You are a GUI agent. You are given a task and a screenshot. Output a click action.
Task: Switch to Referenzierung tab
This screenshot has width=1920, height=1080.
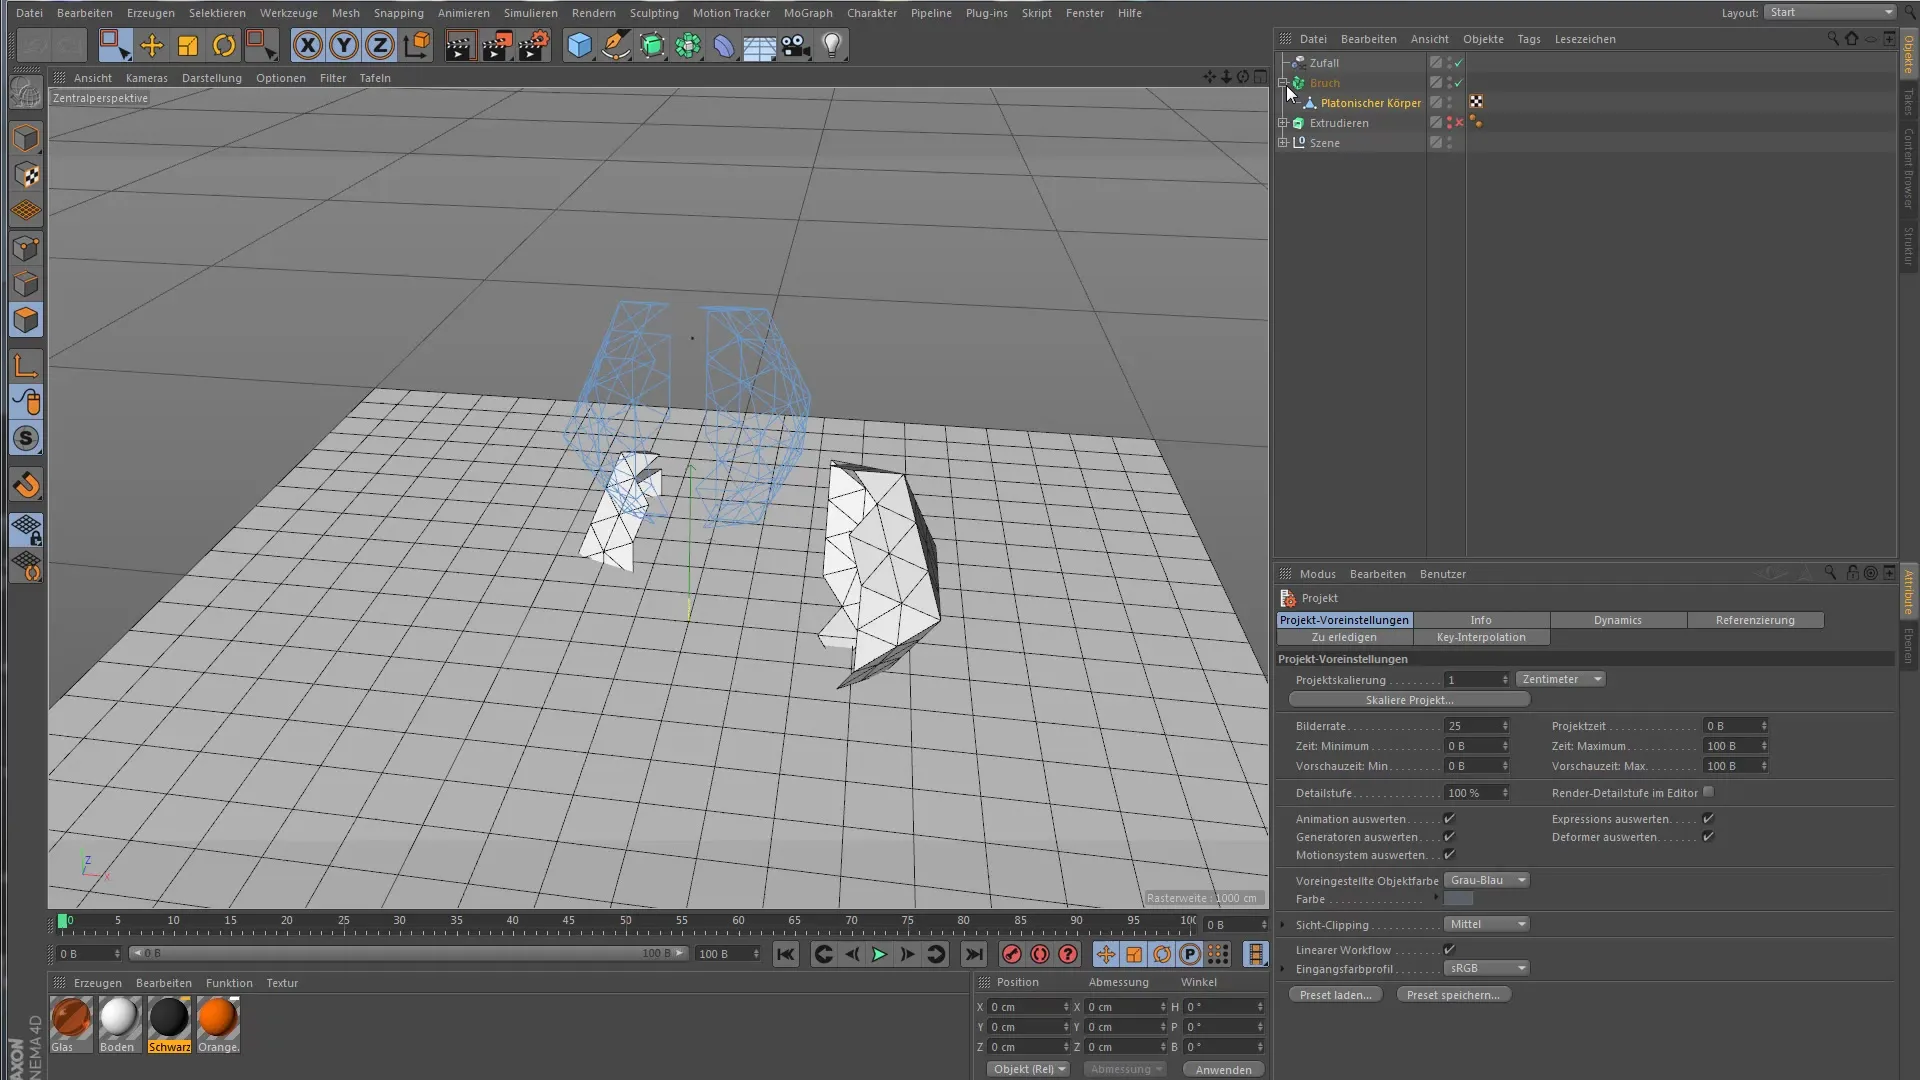(1755, 620)
